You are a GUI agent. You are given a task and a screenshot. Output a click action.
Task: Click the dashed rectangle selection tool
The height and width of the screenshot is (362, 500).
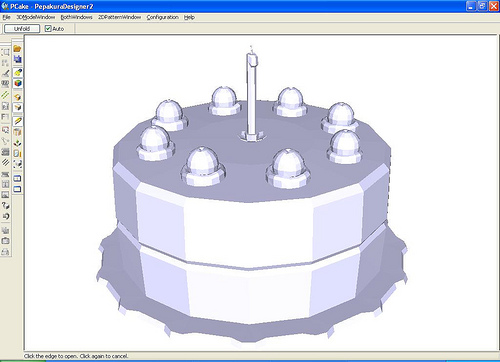click(5, 52)
